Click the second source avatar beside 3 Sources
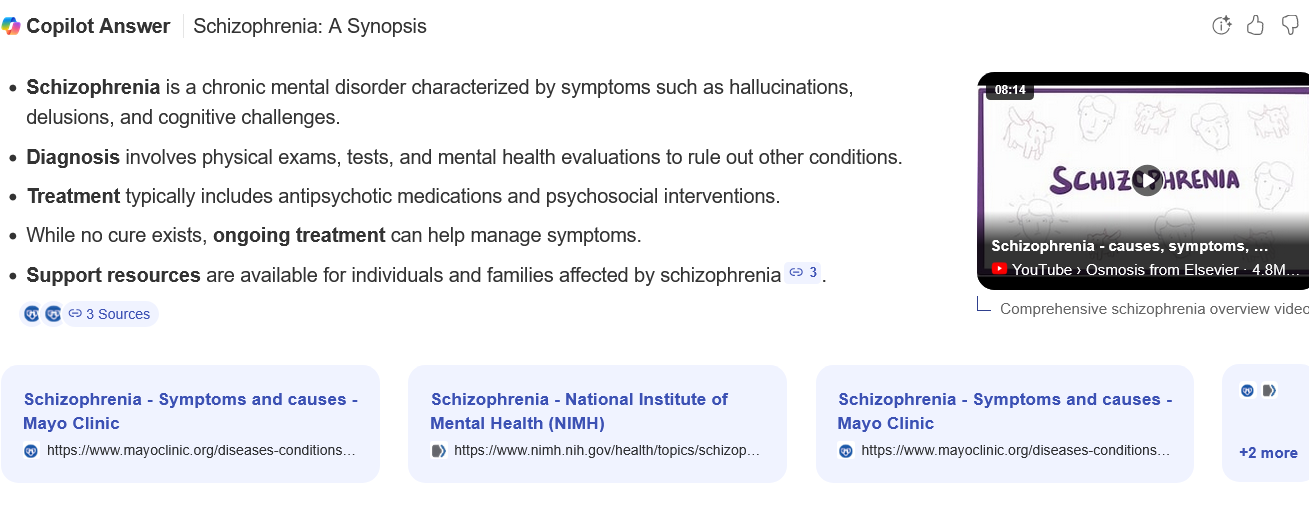Viewport: 1309px width, 508px height. [x=53, y=314]
